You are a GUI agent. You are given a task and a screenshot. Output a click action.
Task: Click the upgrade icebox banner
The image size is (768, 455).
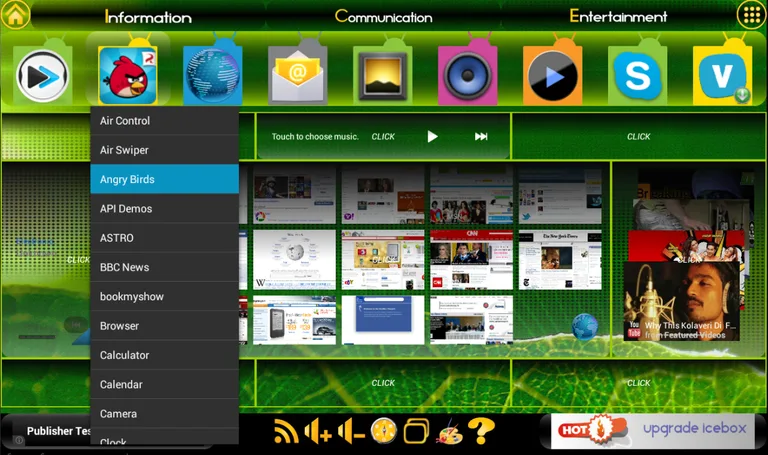tap(652, 431)
